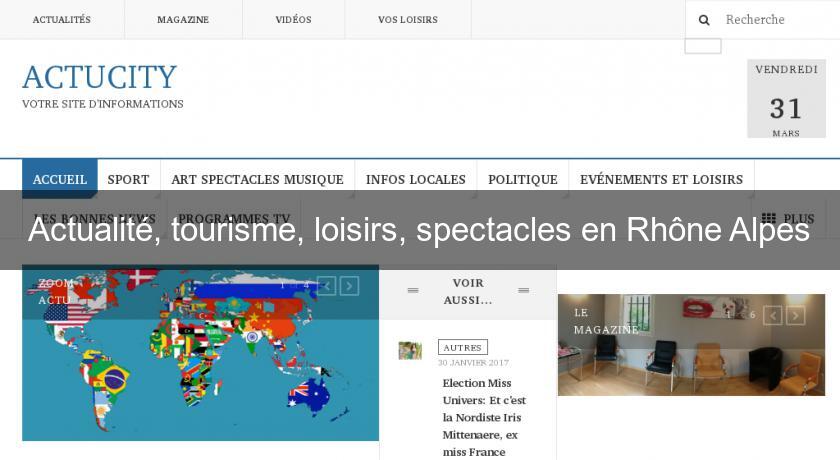Open Evénements et Loisirs section
This screenshot has height=460, width=840.
(661, 179)
